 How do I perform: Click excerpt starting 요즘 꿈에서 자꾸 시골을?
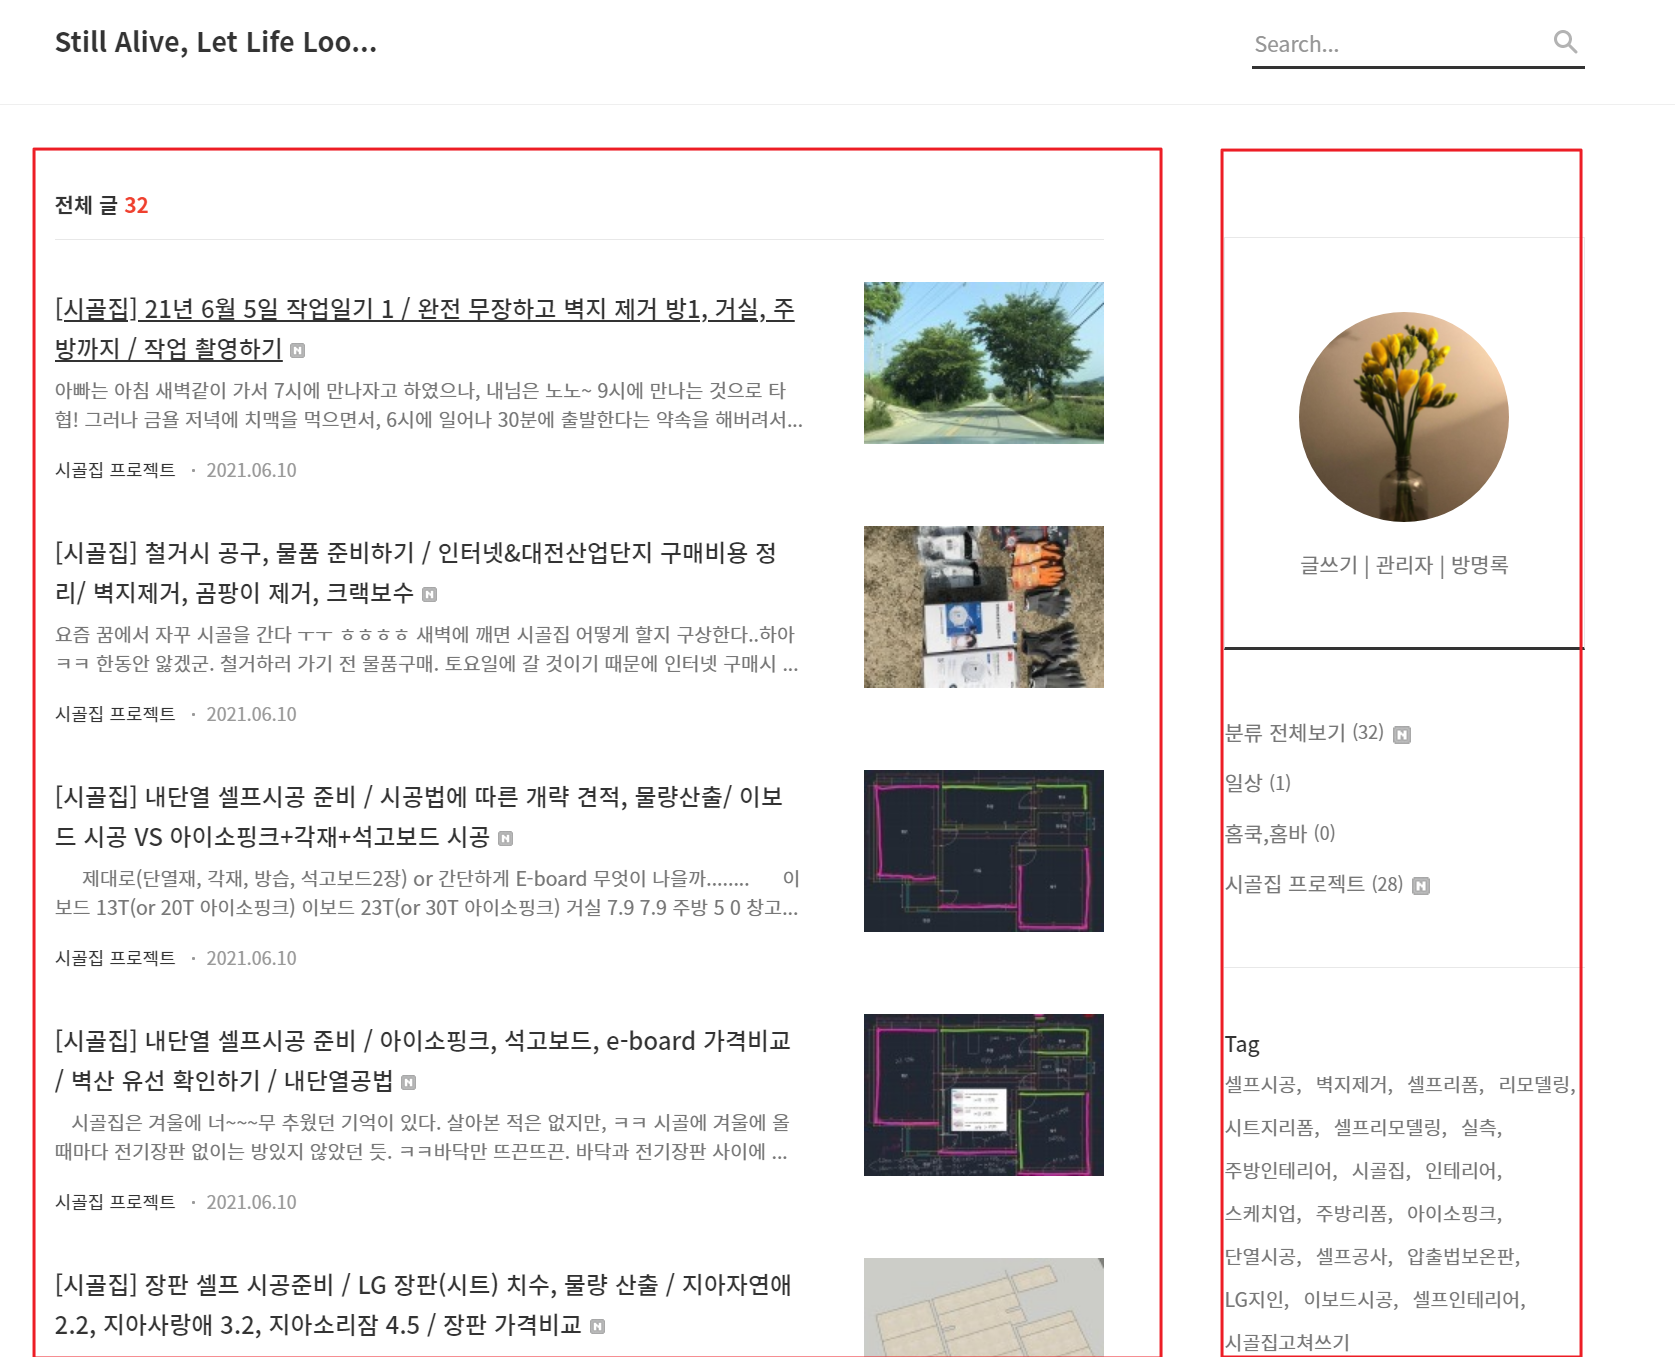pos(427,649)
